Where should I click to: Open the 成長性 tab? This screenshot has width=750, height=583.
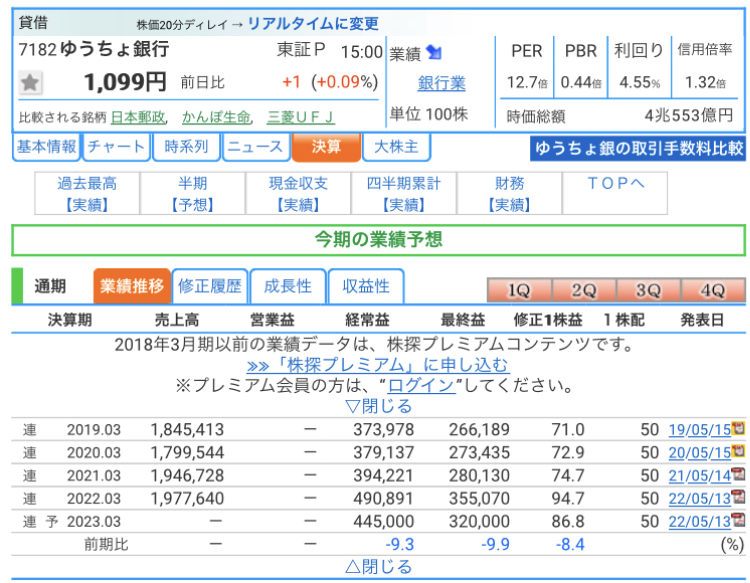[x=288, y=286]
